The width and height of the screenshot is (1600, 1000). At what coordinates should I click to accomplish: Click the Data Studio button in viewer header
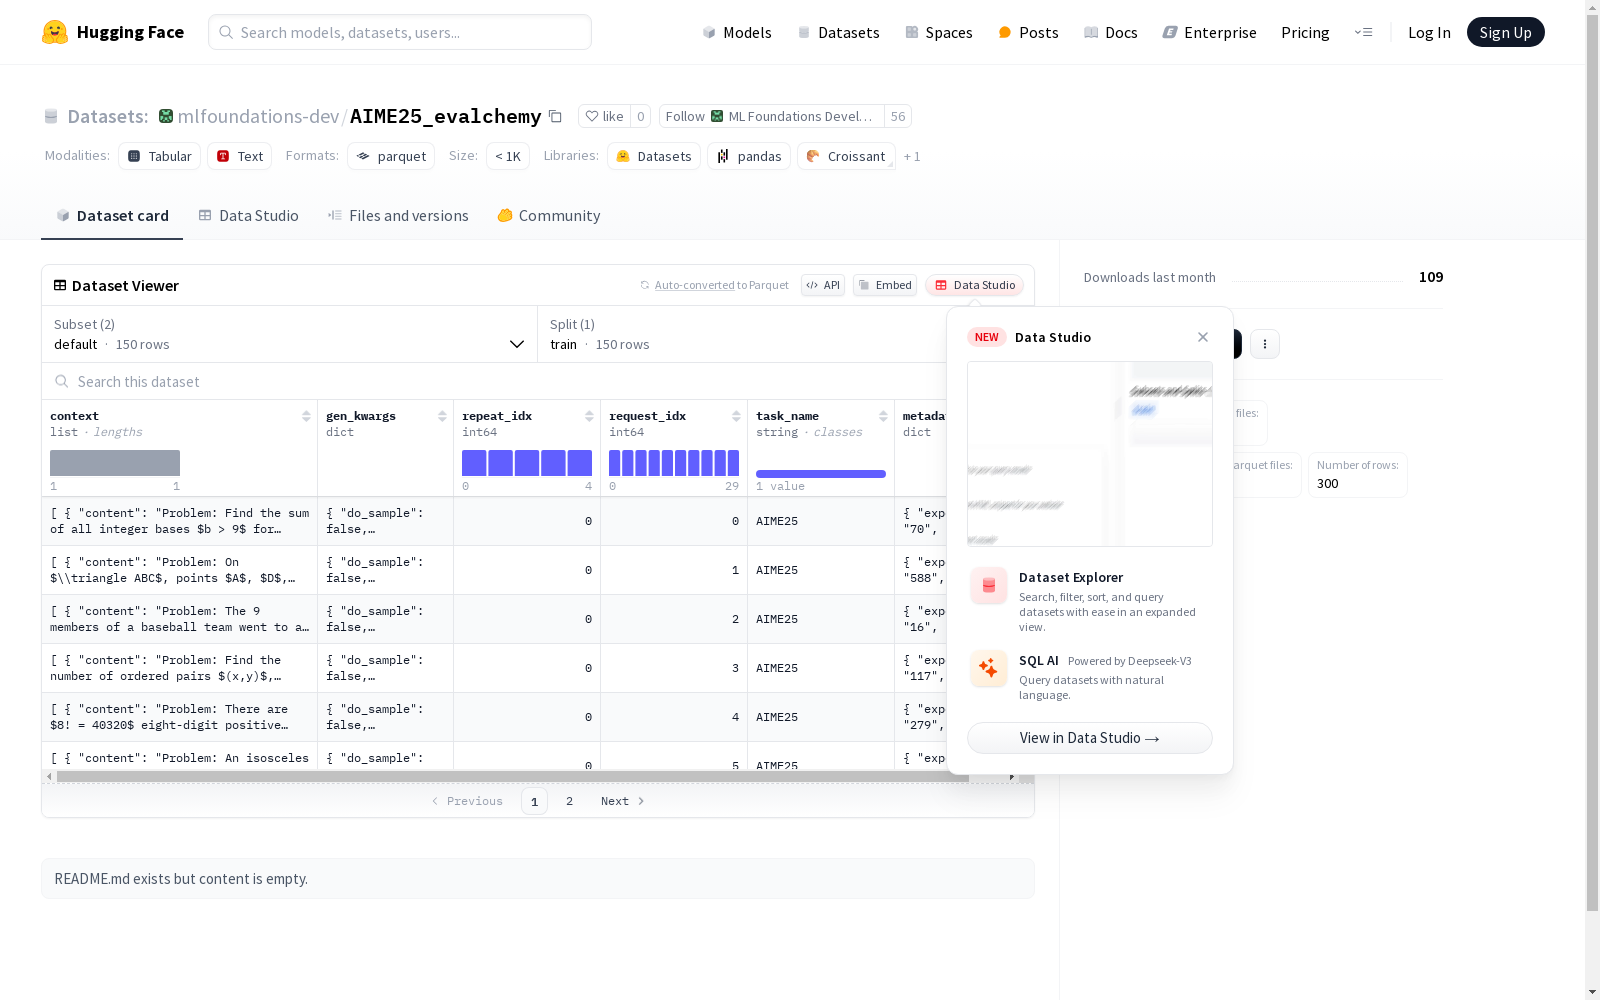[974, 285]
